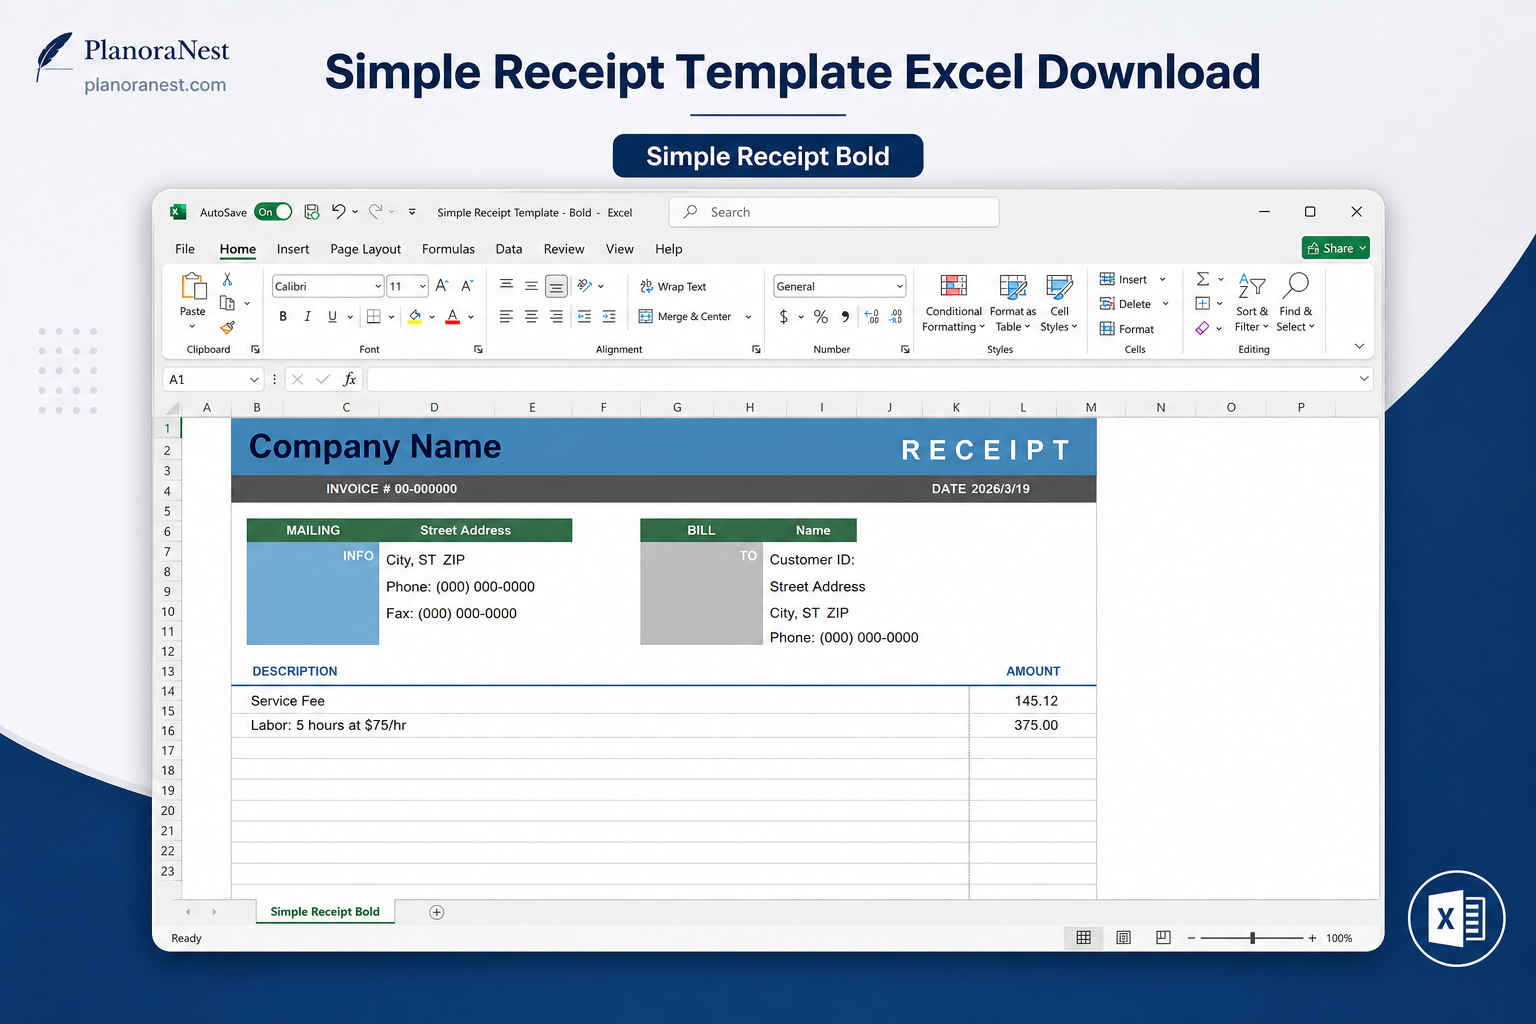The height and width of the screenshot is (1024, 1536).
Task: Click the Borders icon
Action: click(x=374, y=316)
